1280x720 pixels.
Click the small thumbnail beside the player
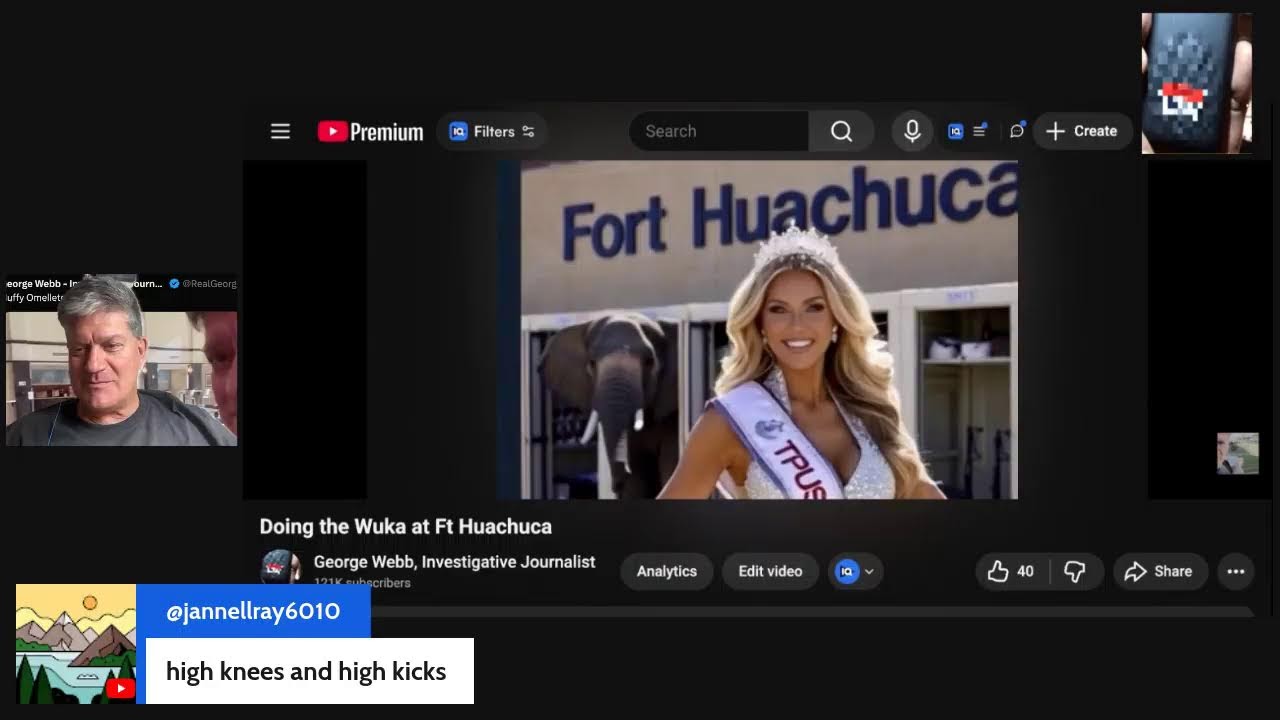[x=1238, y=453]
